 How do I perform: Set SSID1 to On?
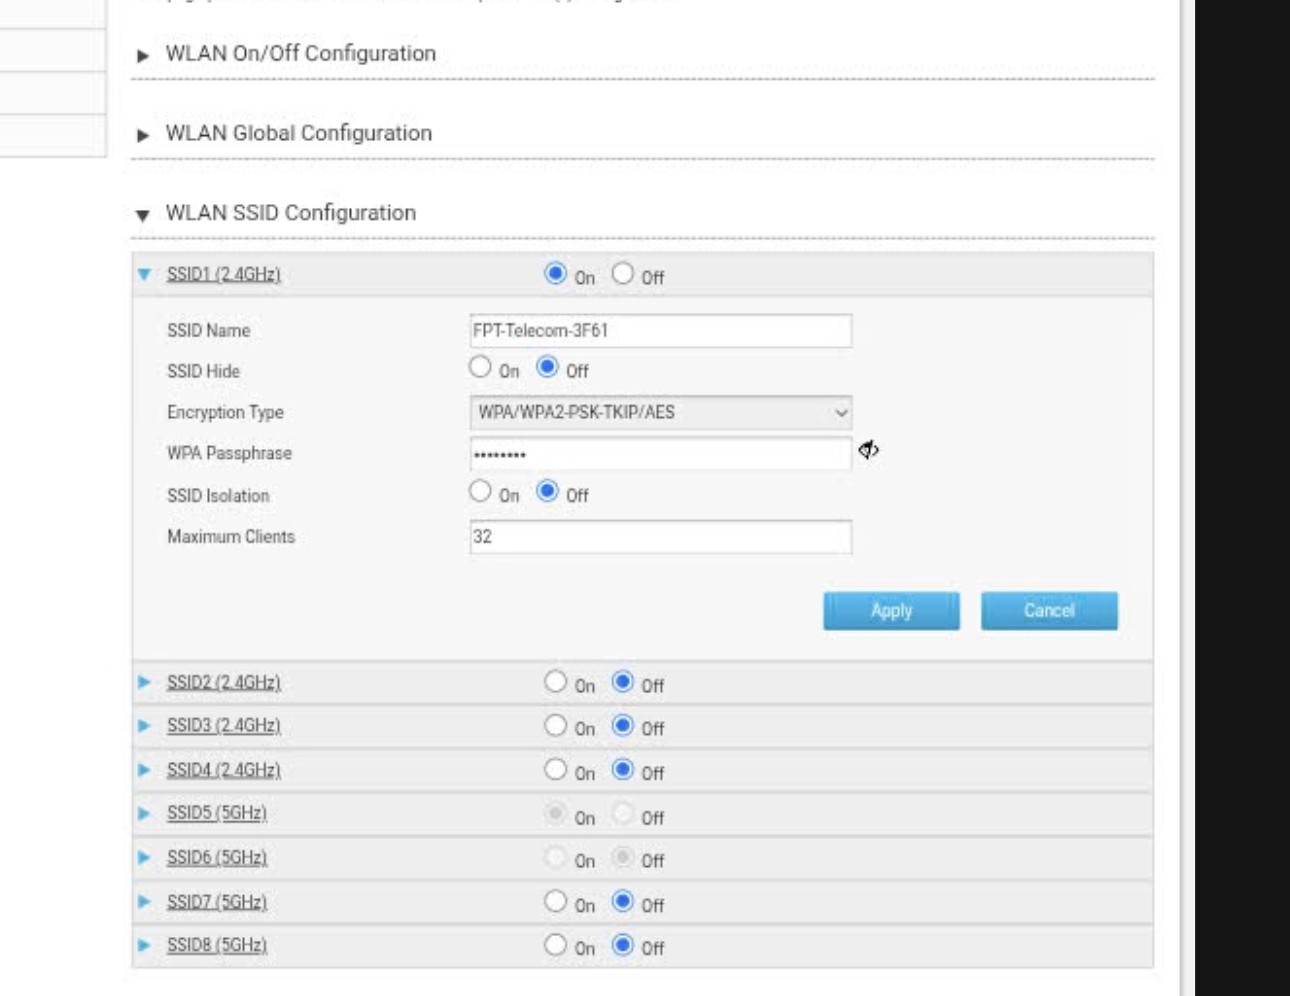tap(556, 273)
